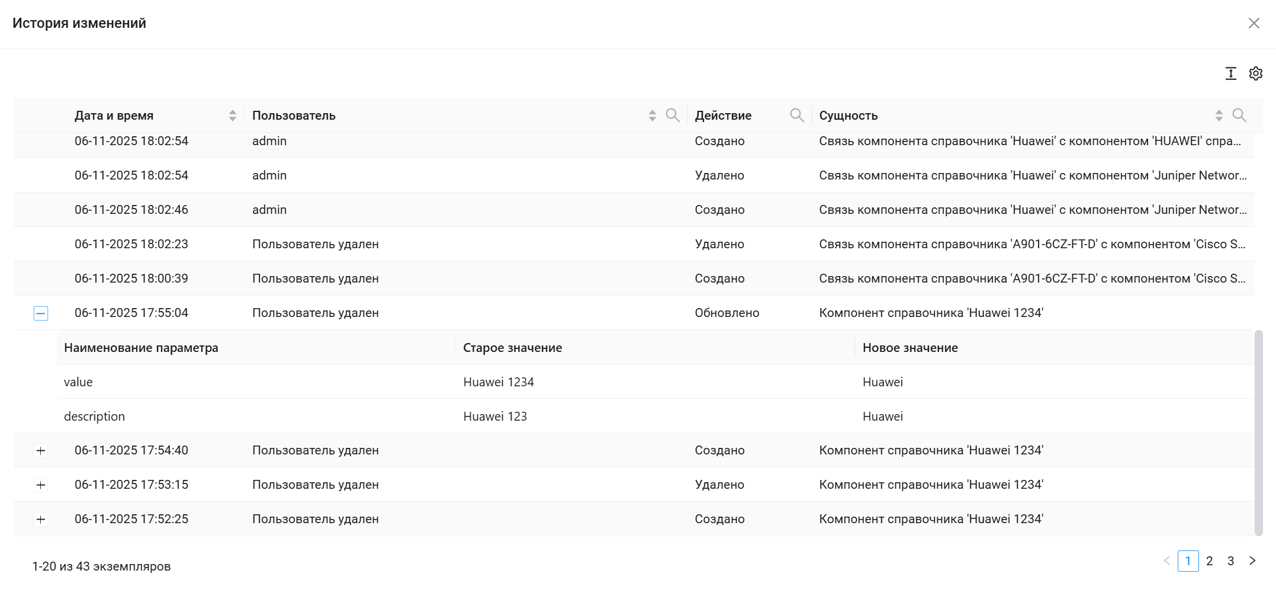1276x599 pixels.
Task: Click the row height adjustment icon
Action: pyautogui.click(x=1231, y=74)
